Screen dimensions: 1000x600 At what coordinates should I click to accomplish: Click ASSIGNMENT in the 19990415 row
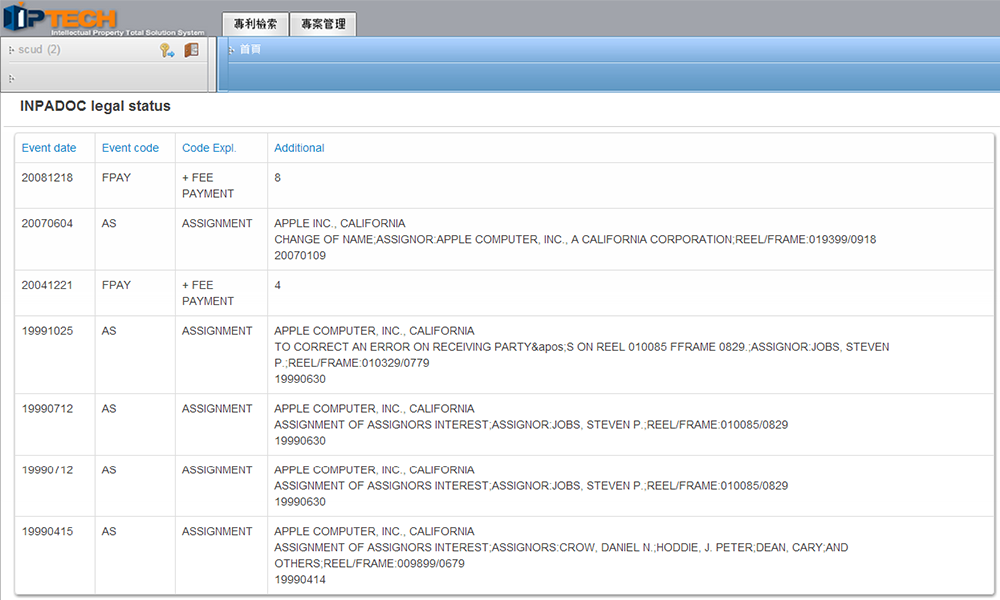click(x=217, y=532)
